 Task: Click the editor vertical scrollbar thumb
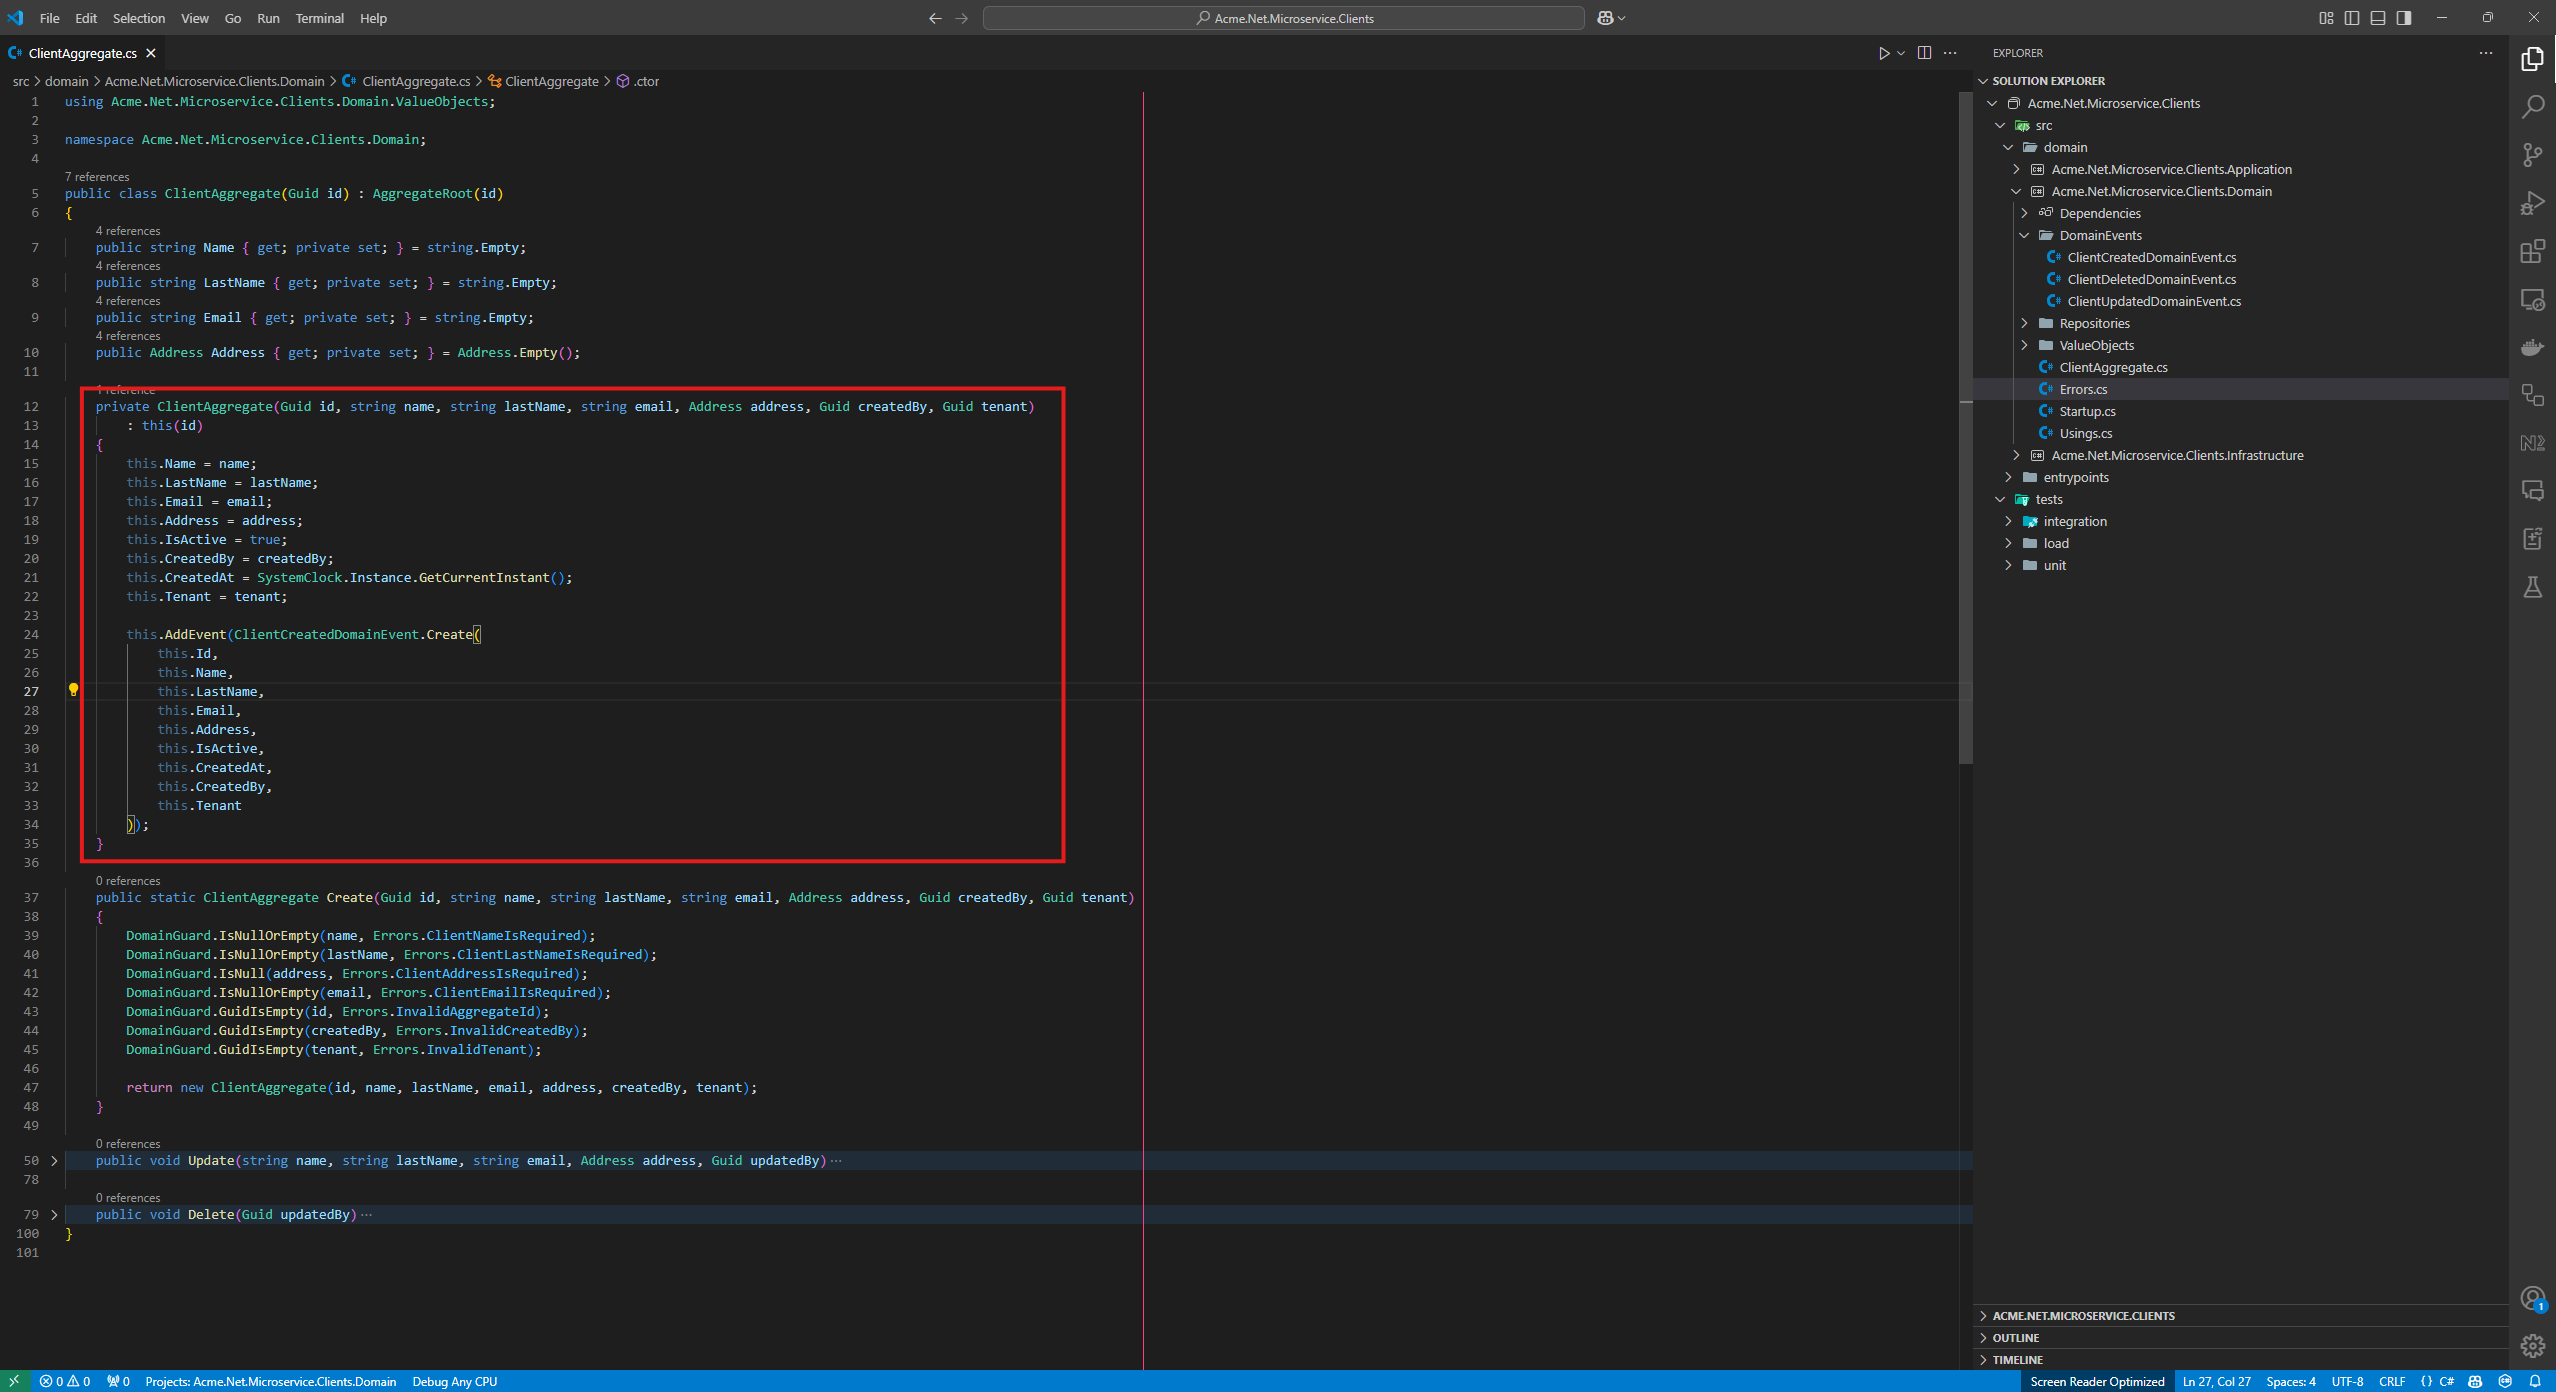tap(1965, 430)
